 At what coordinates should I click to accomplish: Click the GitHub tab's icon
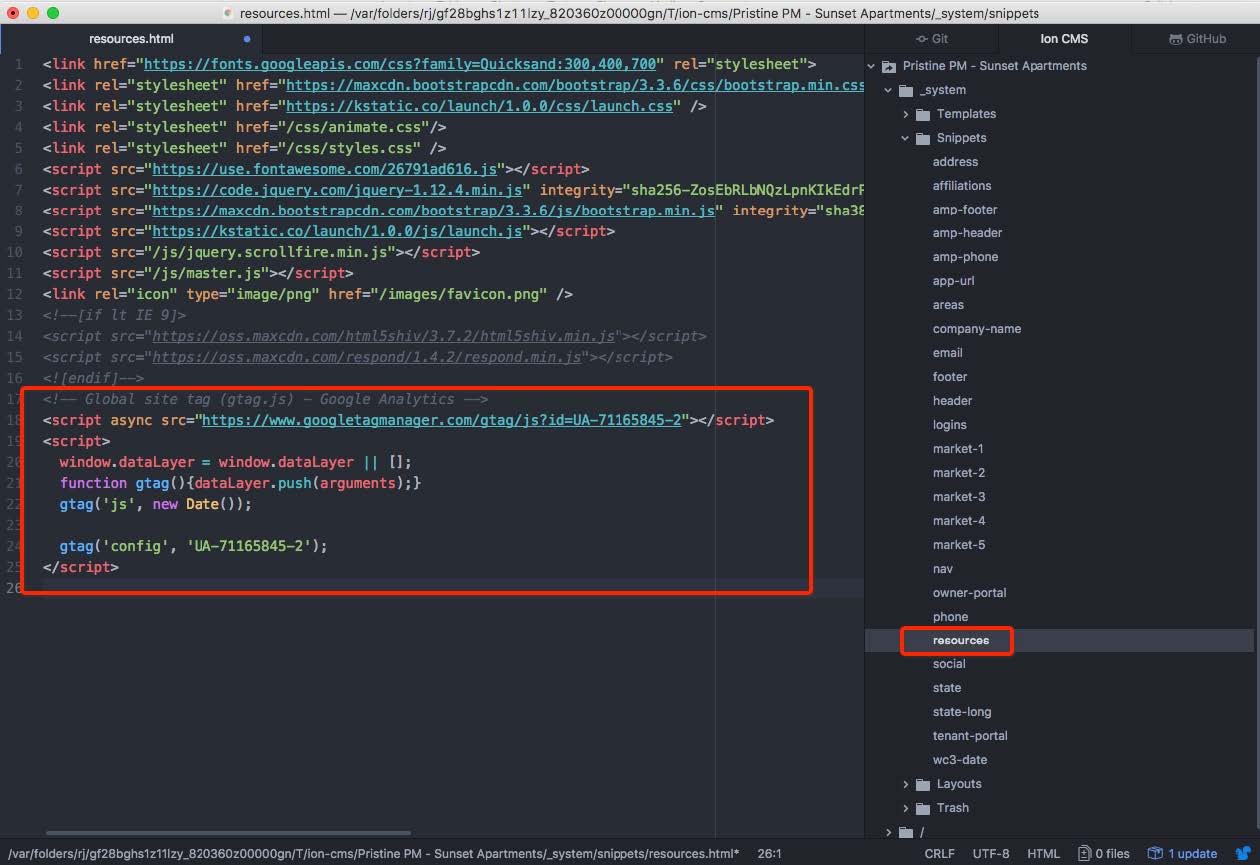pos(1176,39)
